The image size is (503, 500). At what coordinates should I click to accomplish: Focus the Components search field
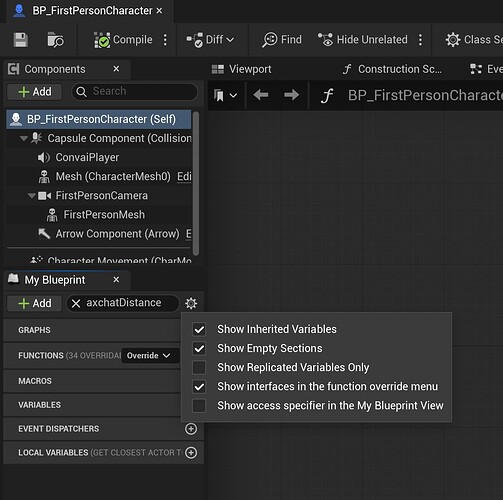135,91
